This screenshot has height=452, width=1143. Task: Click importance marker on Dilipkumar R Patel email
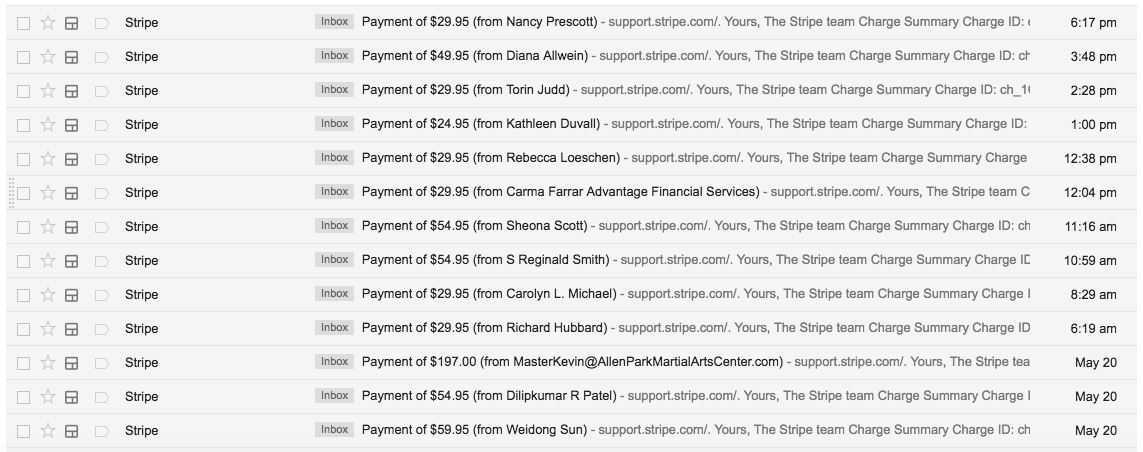[x=102, y=397]
